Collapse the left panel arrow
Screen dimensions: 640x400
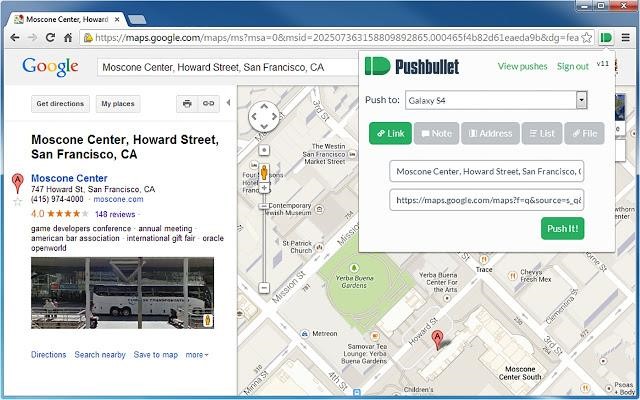point(228,103)
